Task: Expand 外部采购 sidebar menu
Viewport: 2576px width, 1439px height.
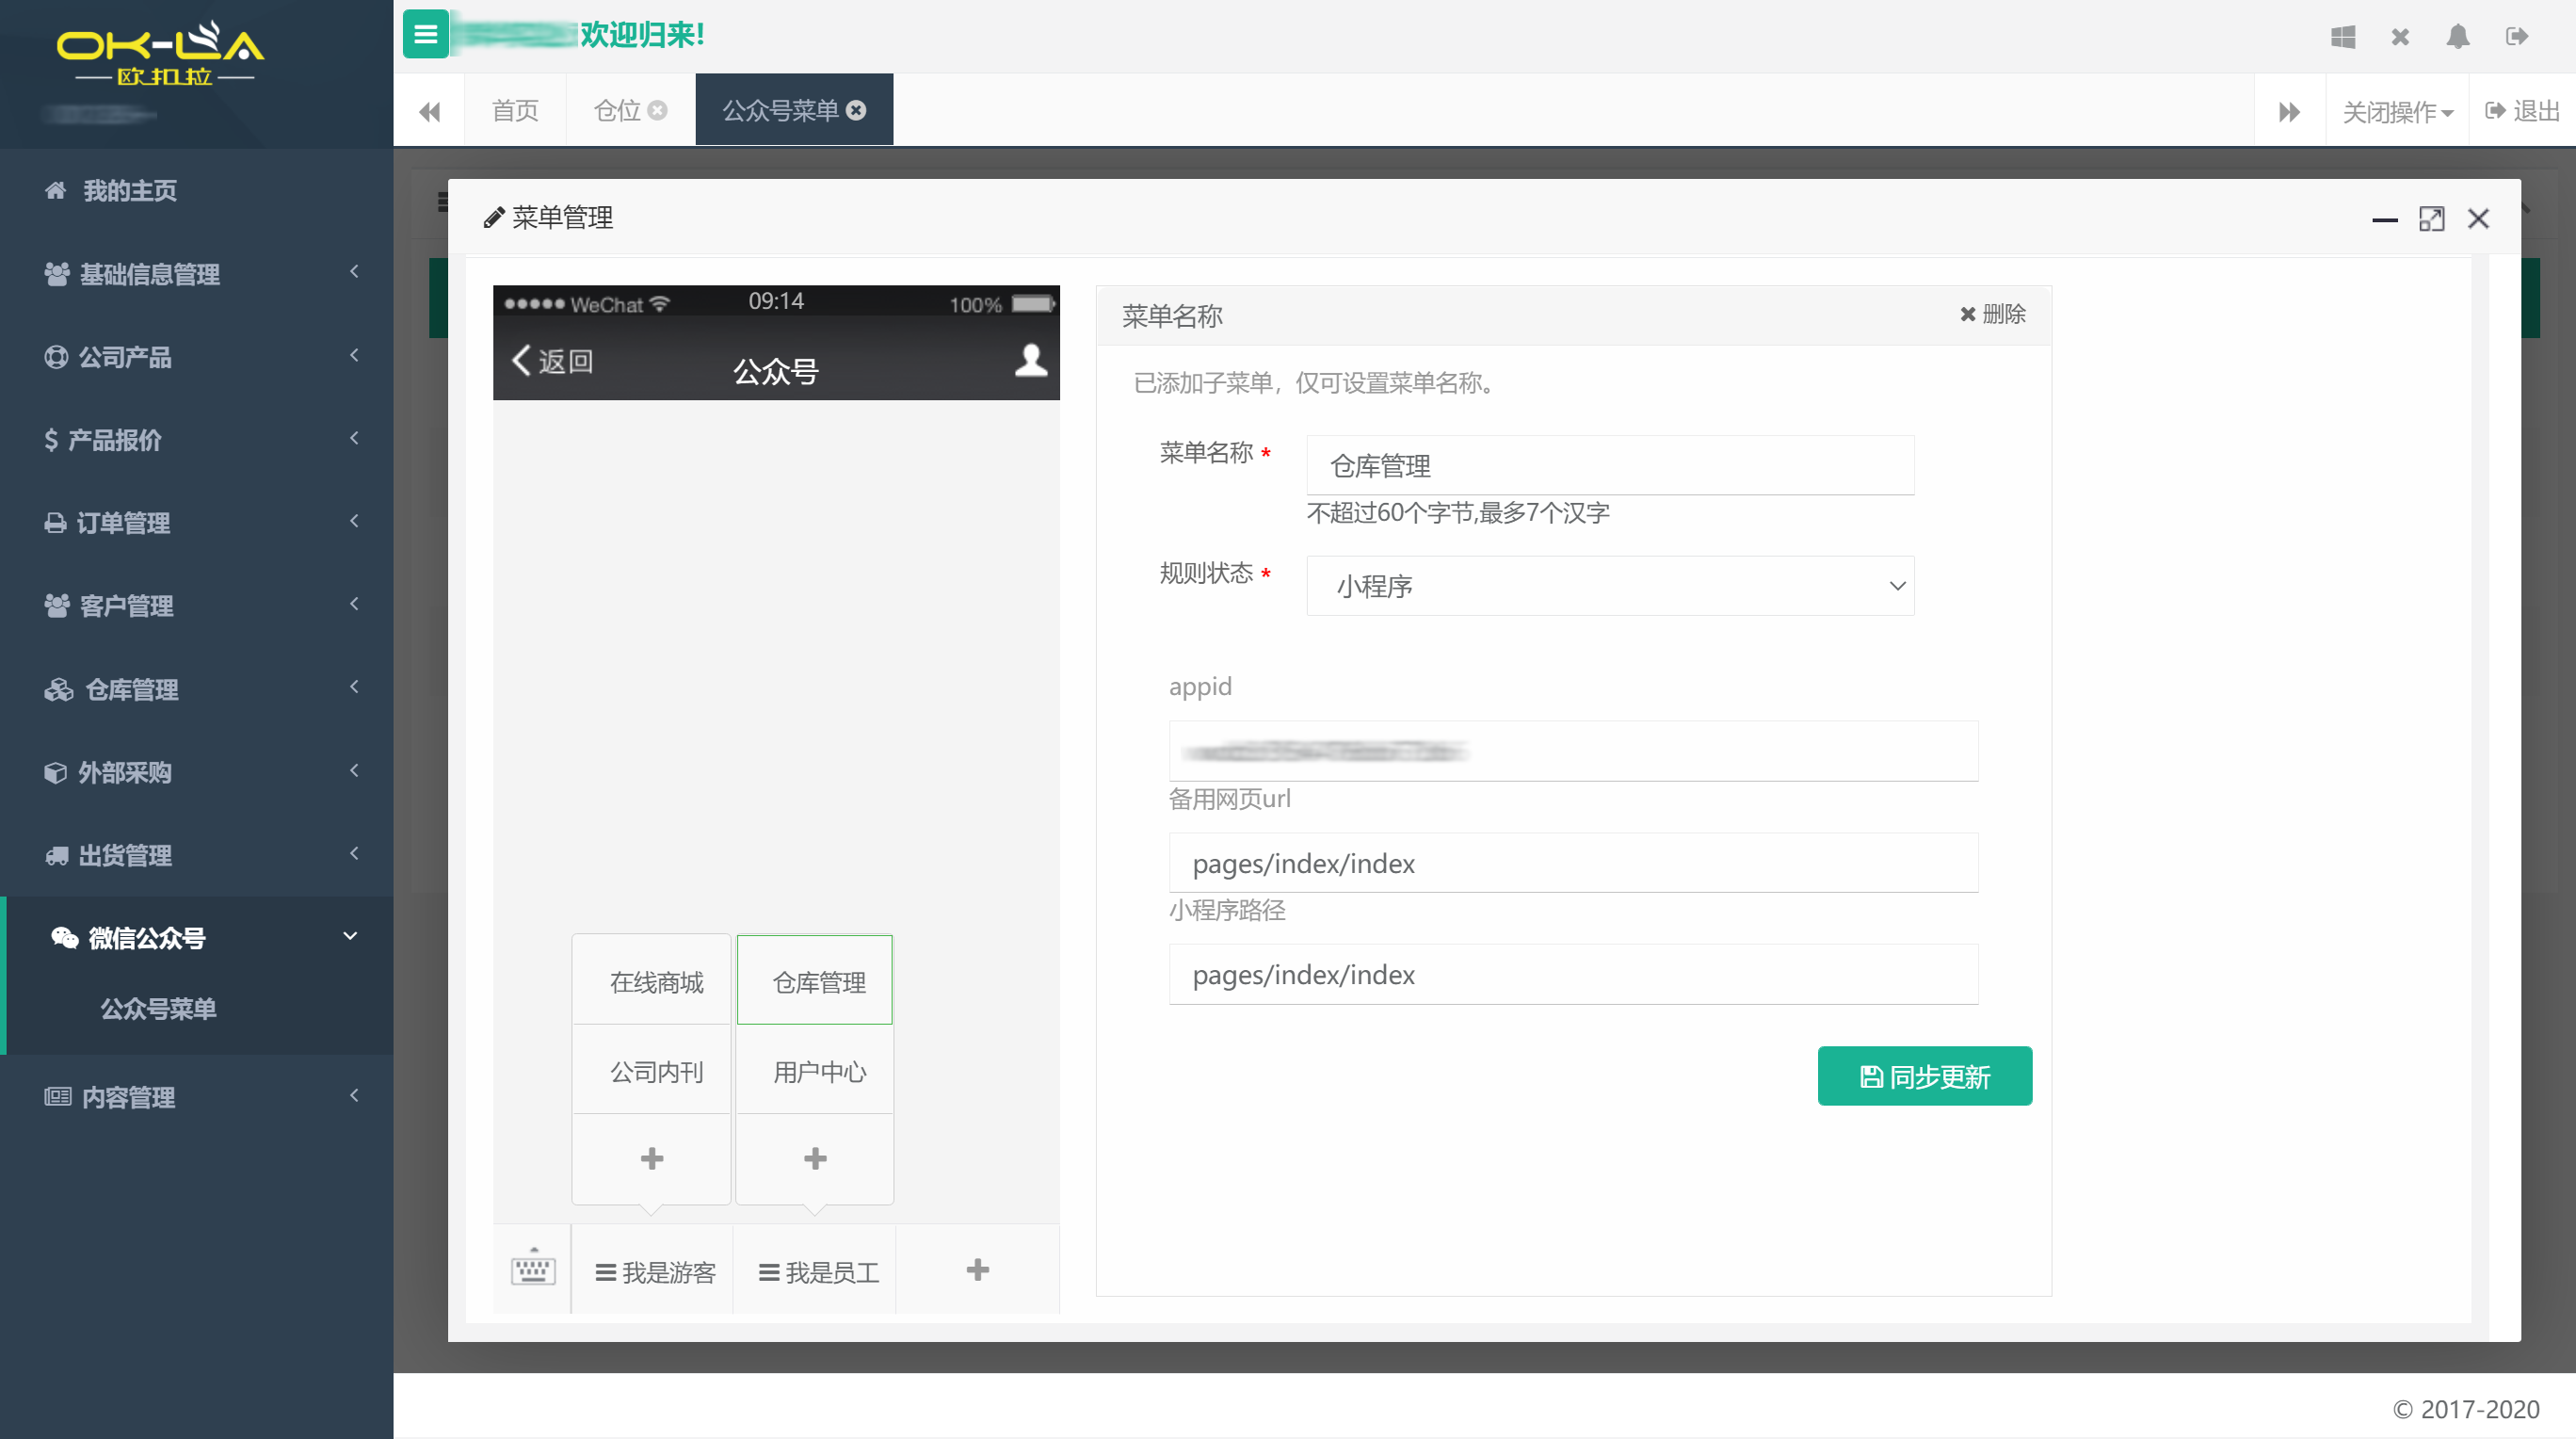Action: 197,773
